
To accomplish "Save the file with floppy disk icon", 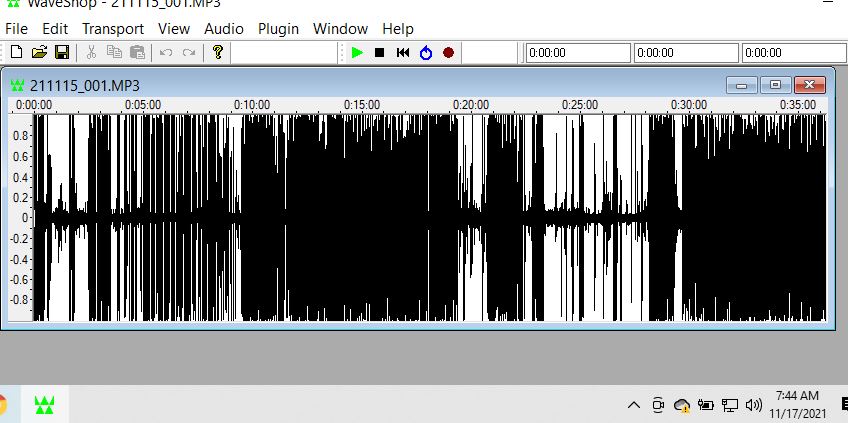I will click(62, 52).
